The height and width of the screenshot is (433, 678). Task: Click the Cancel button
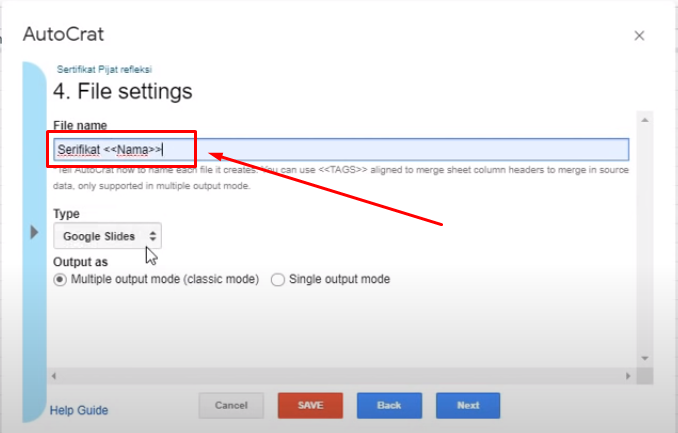point(231,405)
